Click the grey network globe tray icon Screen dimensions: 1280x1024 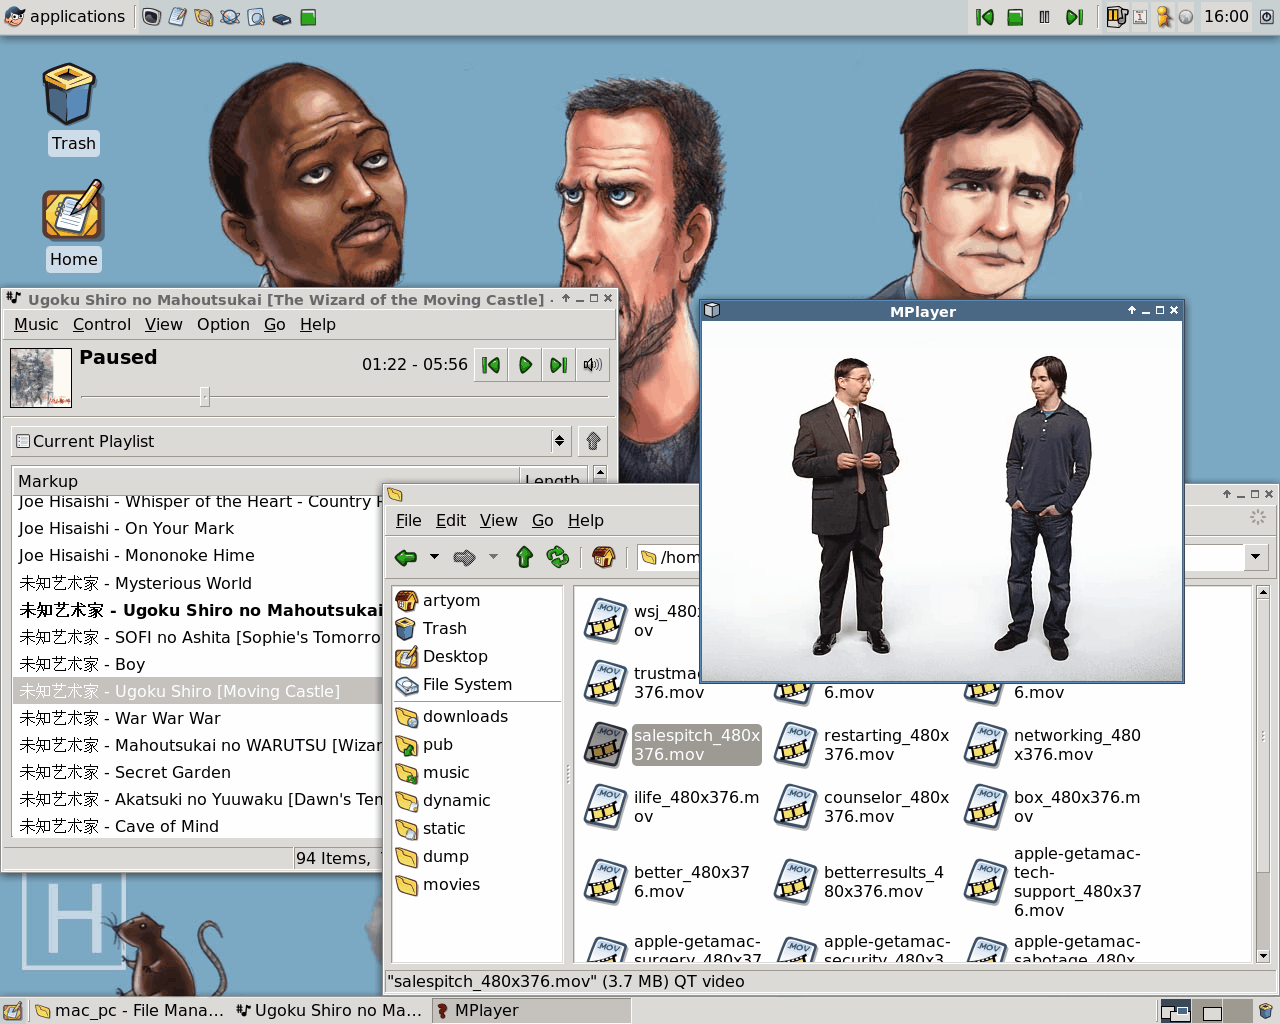click(x=1186, y=17)
